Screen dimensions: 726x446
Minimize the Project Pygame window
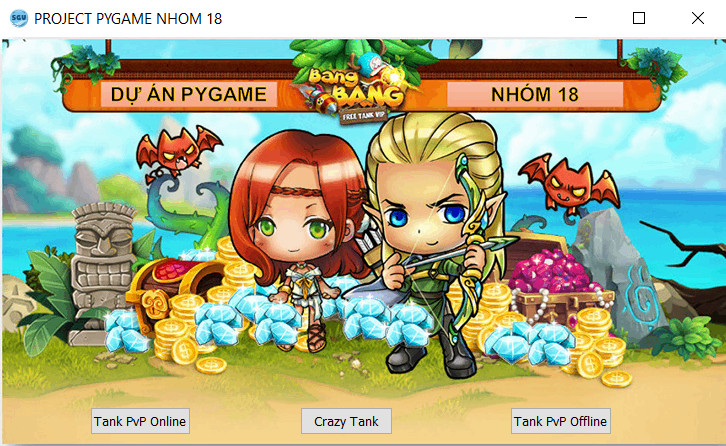click(581, 18)
